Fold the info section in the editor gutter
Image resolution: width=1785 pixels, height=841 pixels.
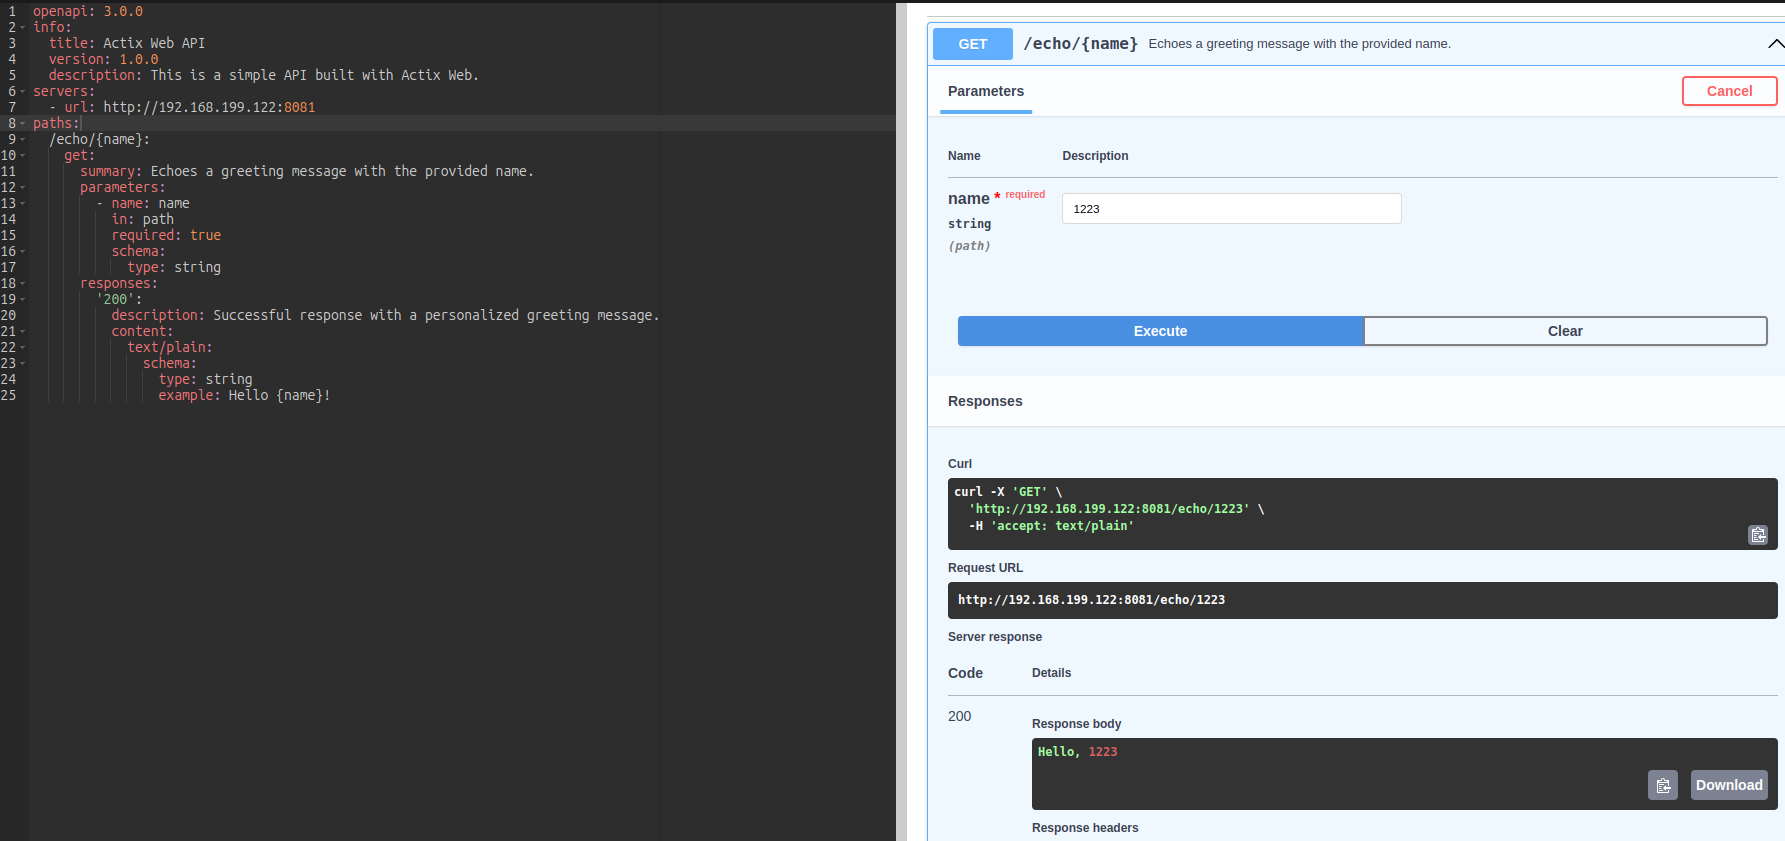pyautogui.click(x=23, y=27)
